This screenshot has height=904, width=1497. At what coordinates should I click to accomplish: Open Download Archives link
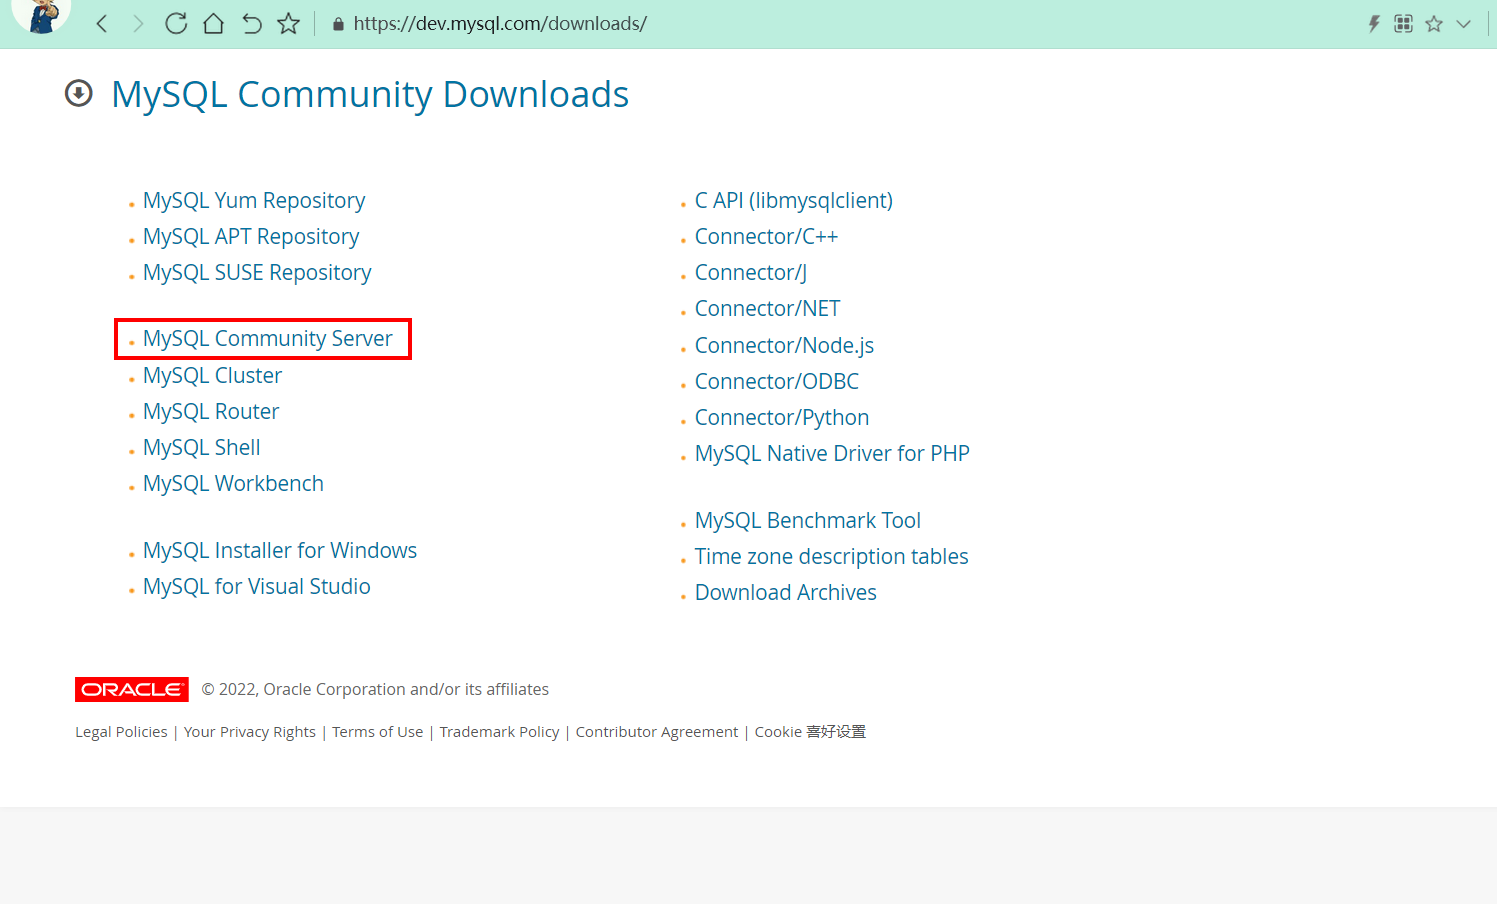pyautogui.click(x=786, y=592)
